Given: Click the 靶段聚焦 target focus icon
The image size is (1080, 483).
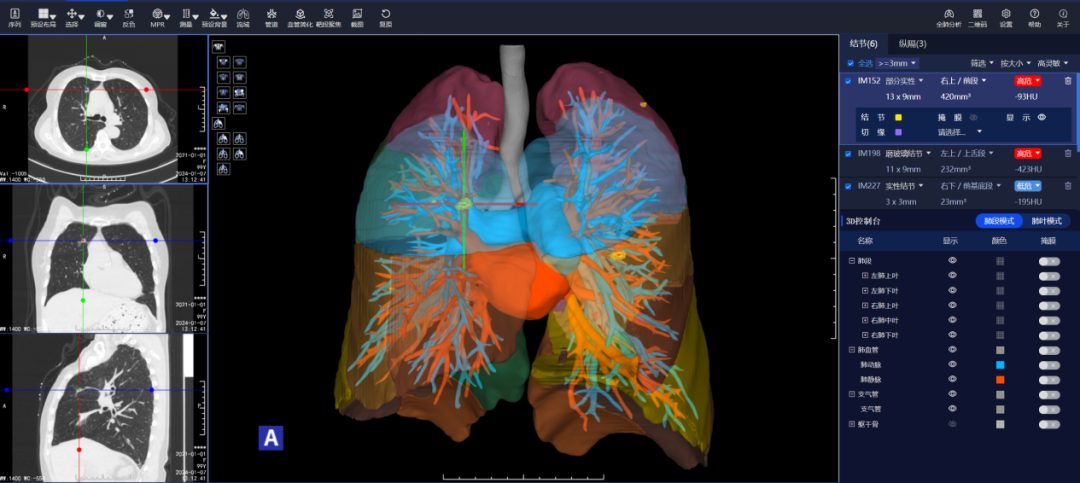Looking at the screenshot, I should [x=329, y=14].
